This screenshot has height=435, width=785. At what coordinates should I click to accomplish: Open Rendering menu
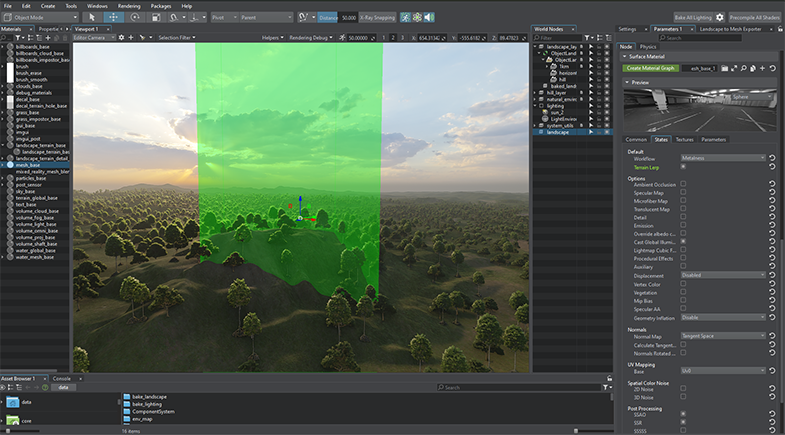click(129, 6)
